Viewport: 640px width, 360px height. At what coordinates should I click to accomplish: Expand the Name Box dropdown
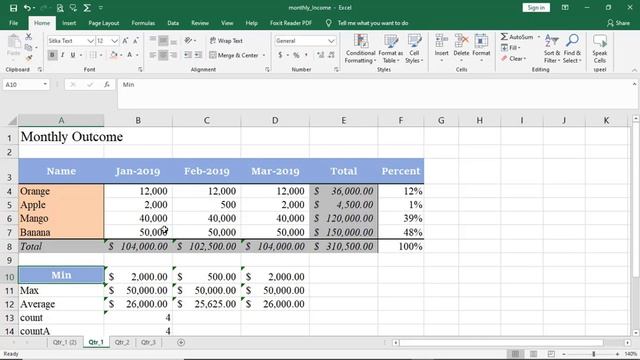[x=45, y=84]
